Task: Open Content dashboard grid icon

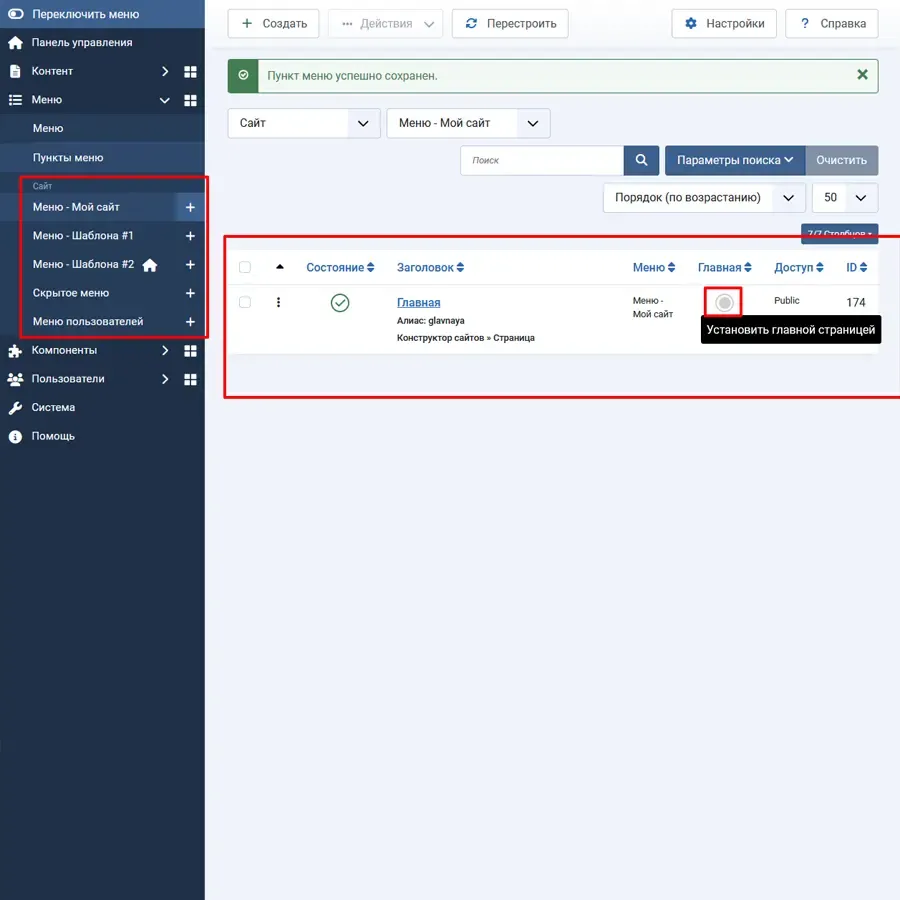Action: tap(190, 72)
